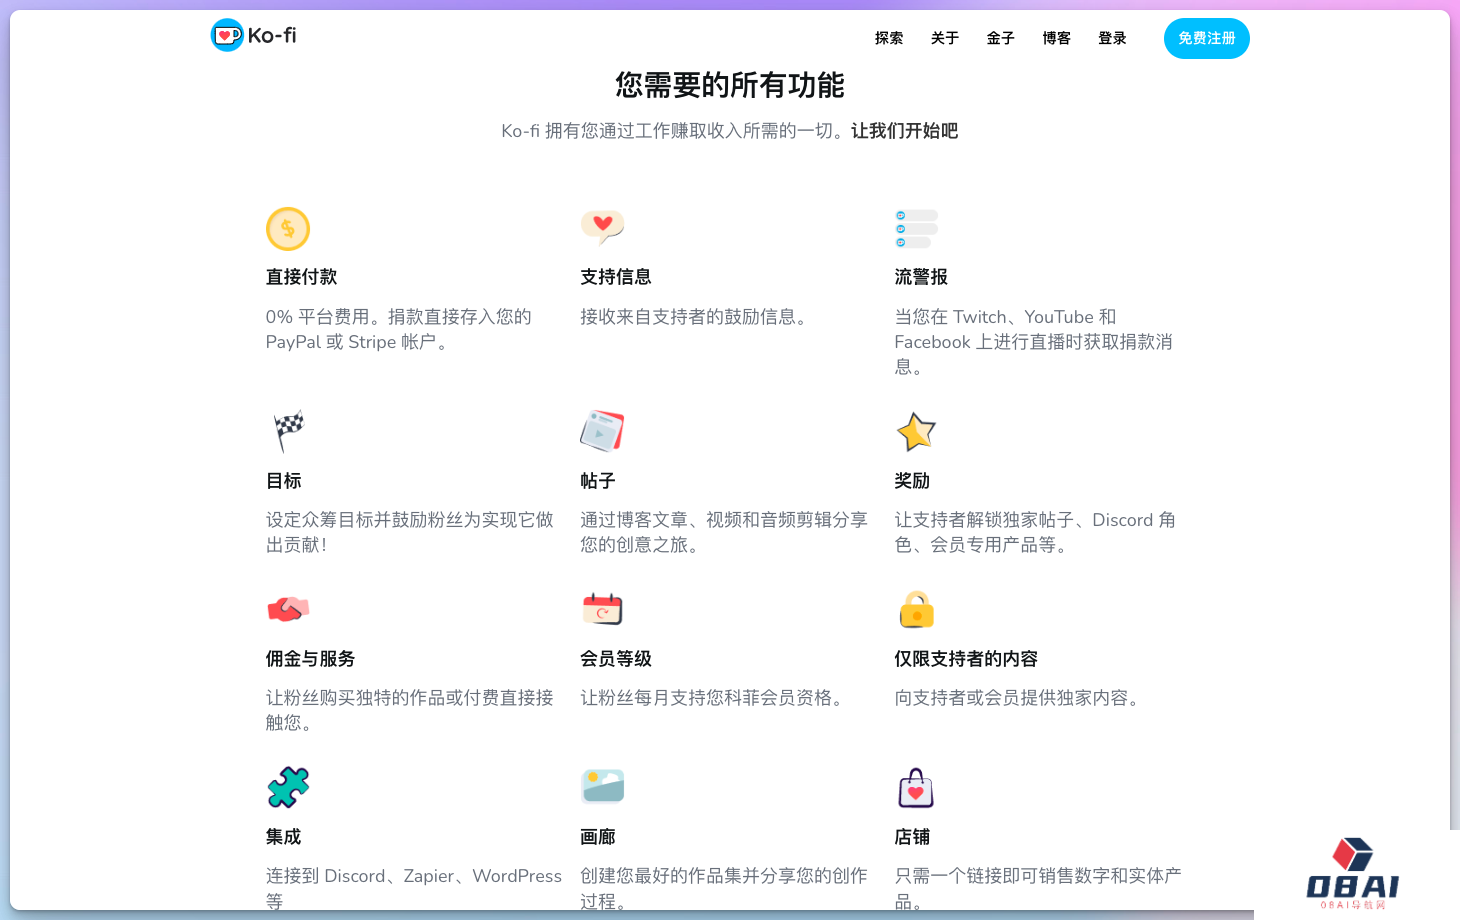Click the stream alerts list icon
This screenshot has height=920, width=1460.
click(x=916, y=229)
